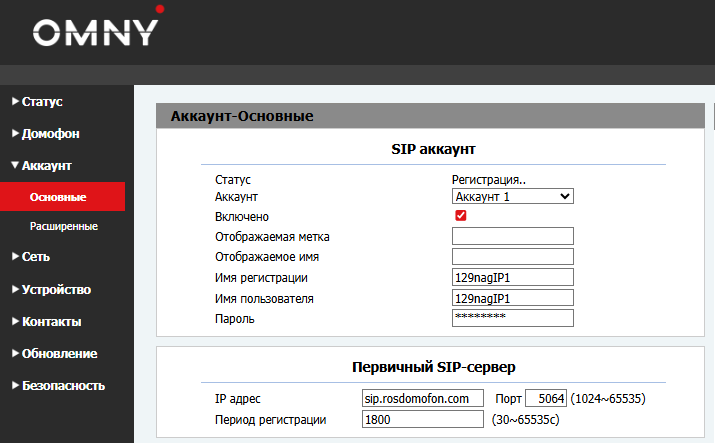The image size is (715, 443).
Task: Click the Пароль password field
Action: (512, 318)
